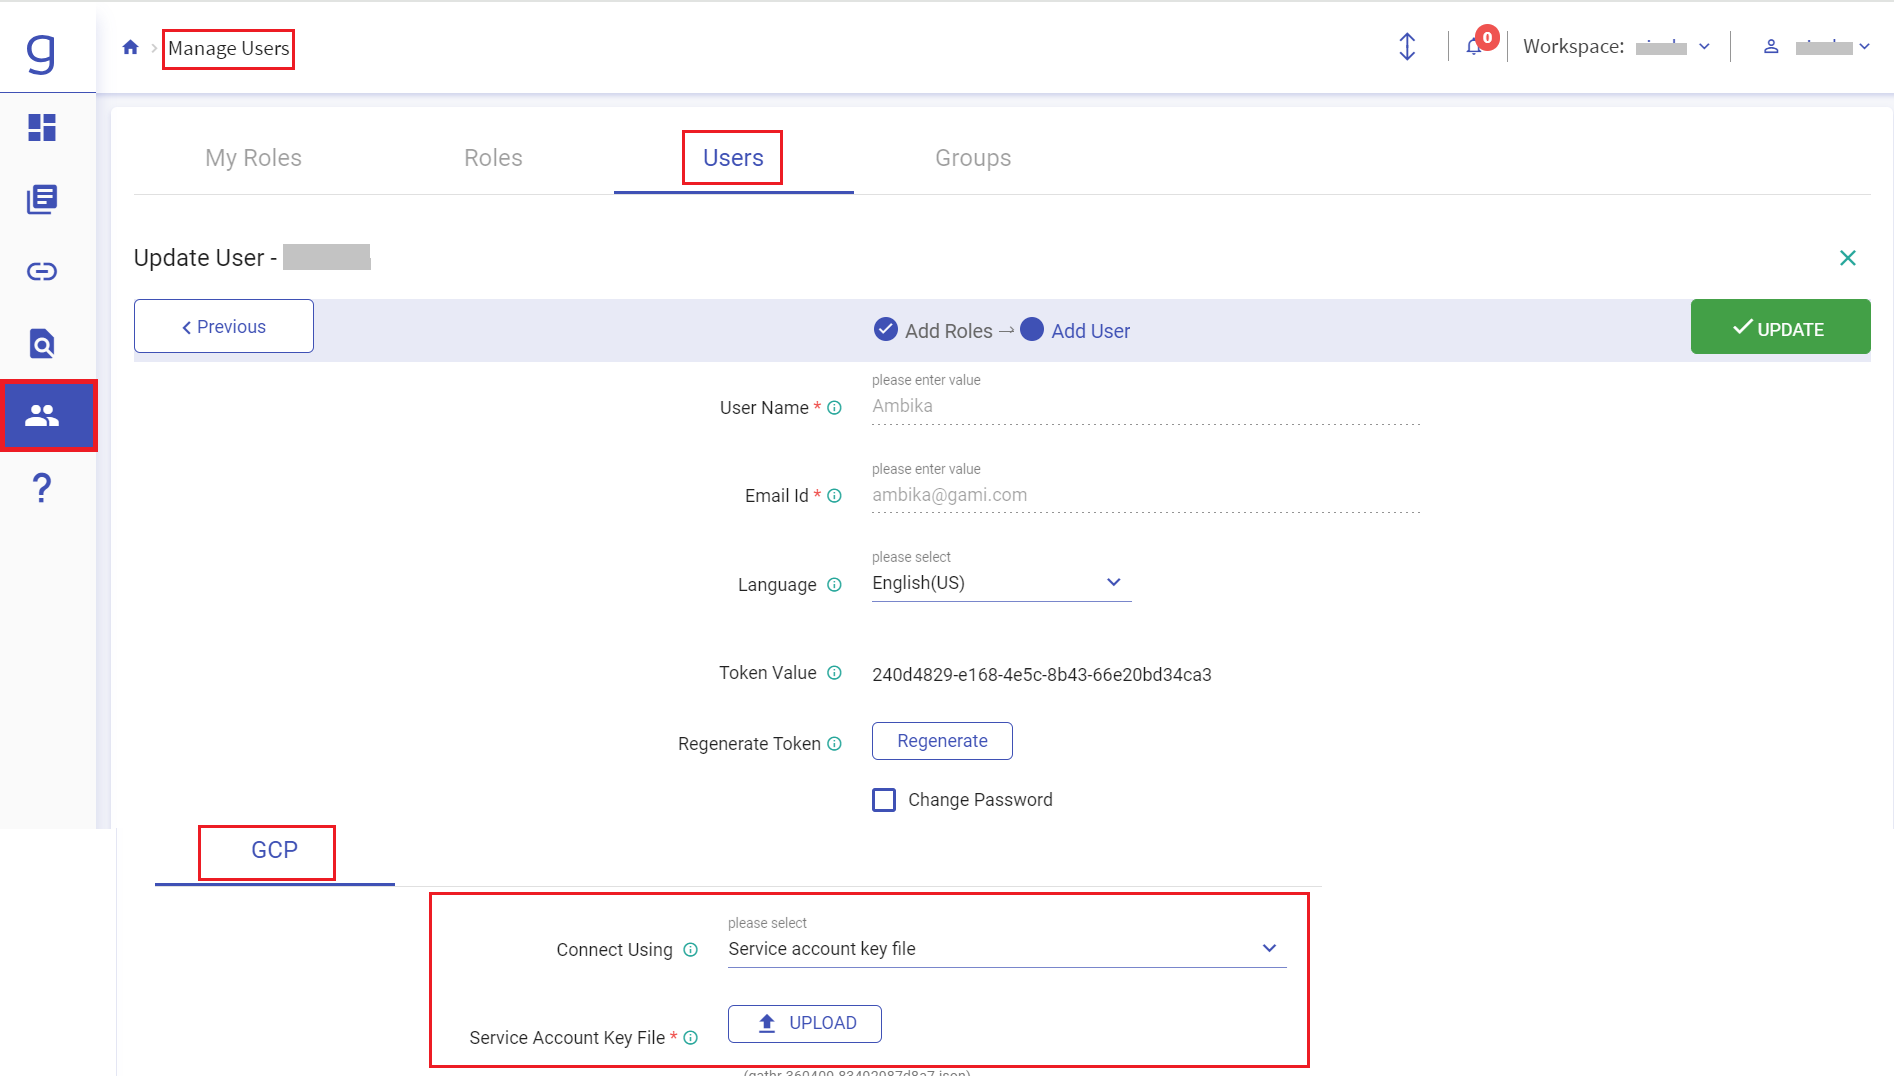Toggle the Change Password checkbox
Image resolution: width=1894 pixels, height=1076 pixels.
(x=884, y=800)
